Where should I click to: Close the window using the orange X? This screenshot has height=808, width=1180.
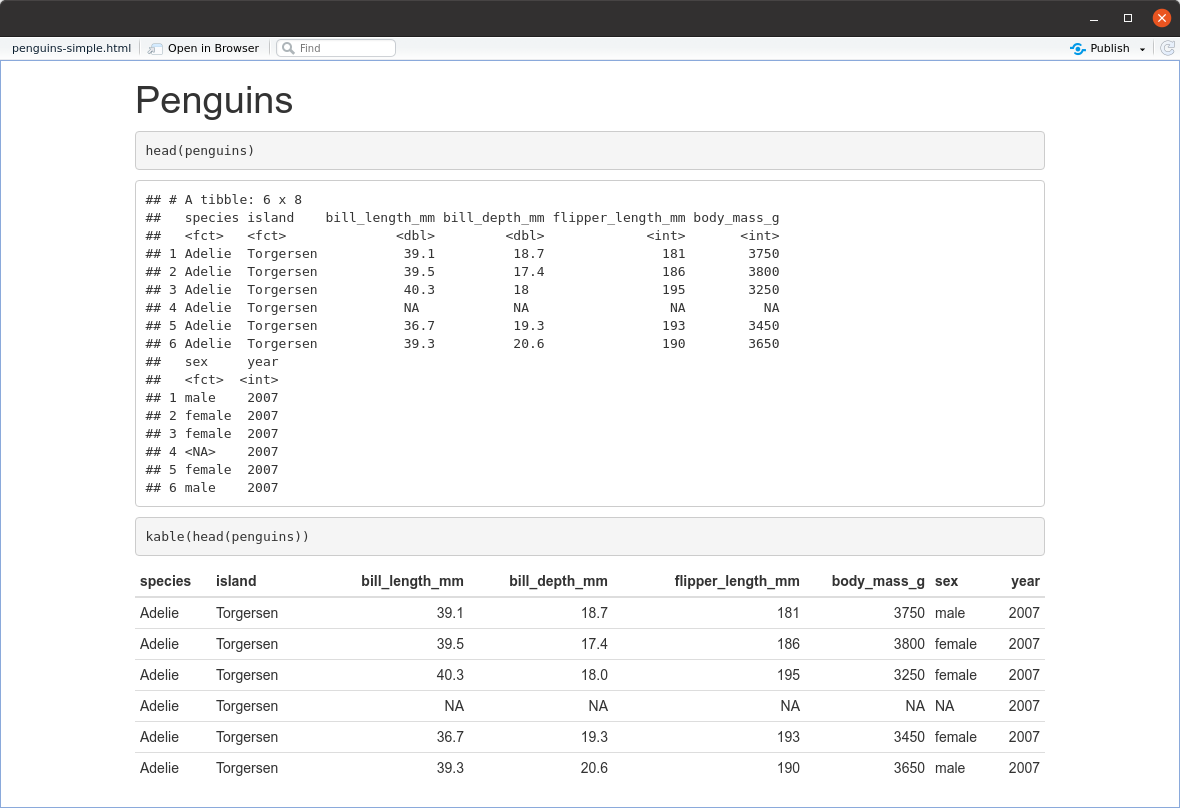click(x=1161, y=18)
